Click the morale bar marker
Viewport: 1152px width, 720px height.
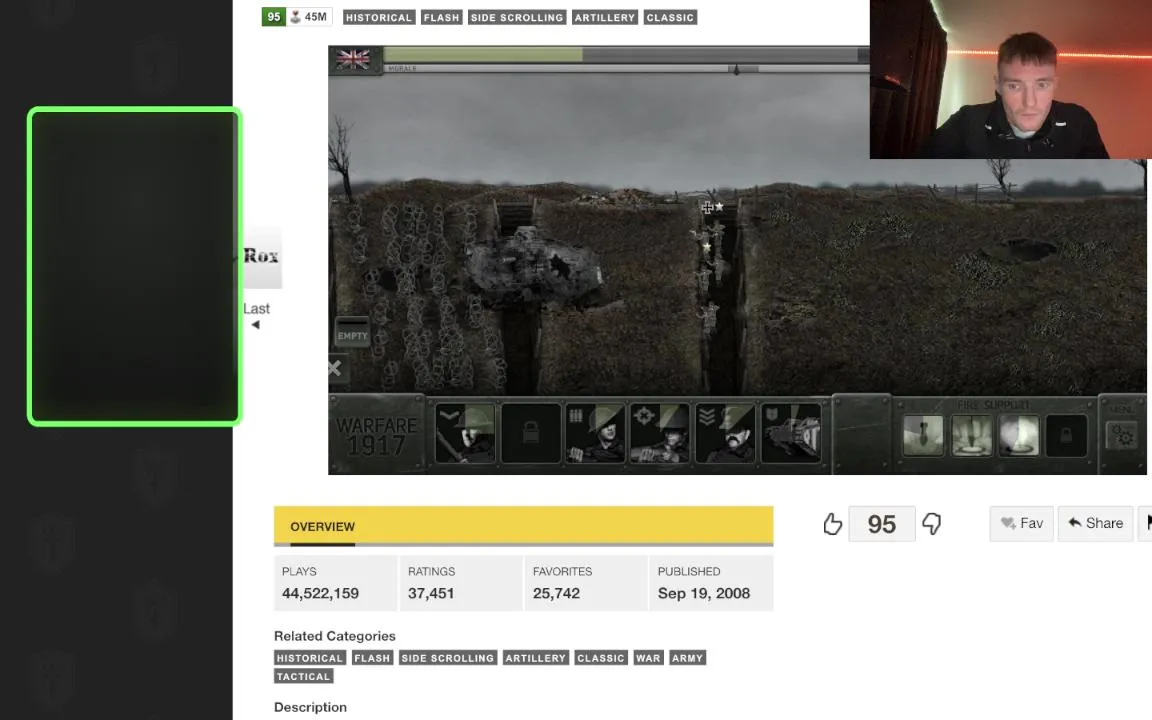736,69
